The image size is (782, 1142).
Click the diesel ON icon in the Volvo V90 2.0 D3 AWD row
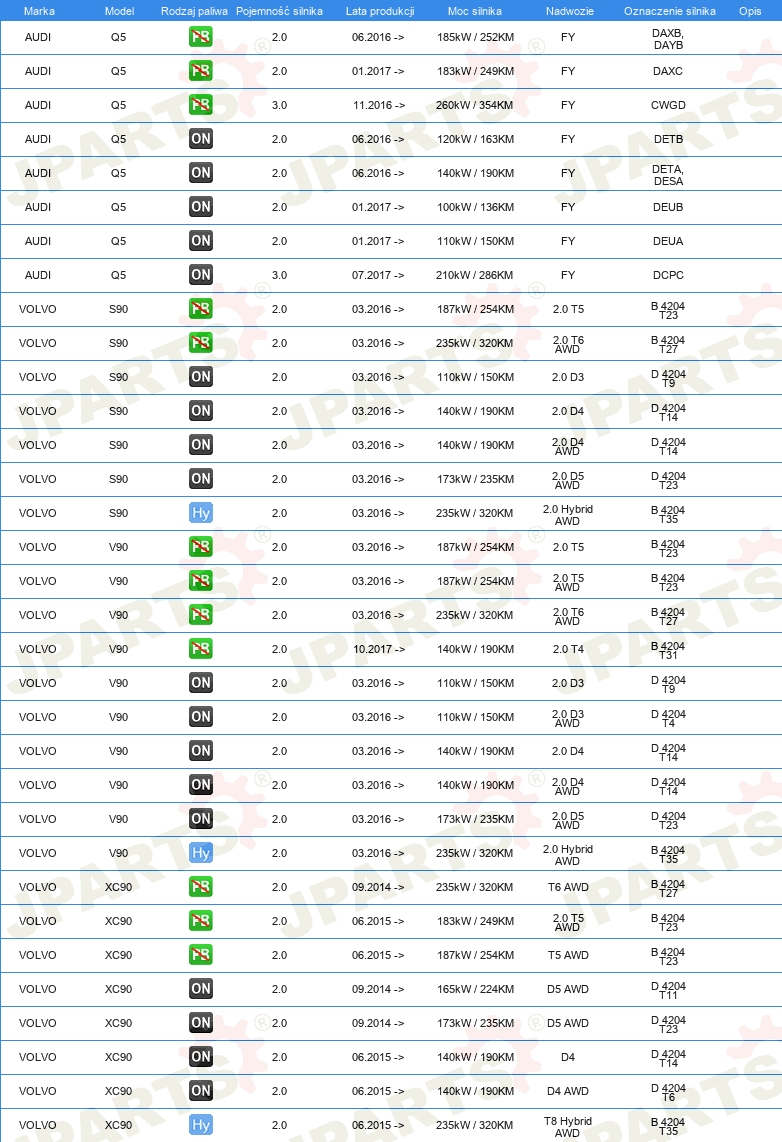pos(201,717)
